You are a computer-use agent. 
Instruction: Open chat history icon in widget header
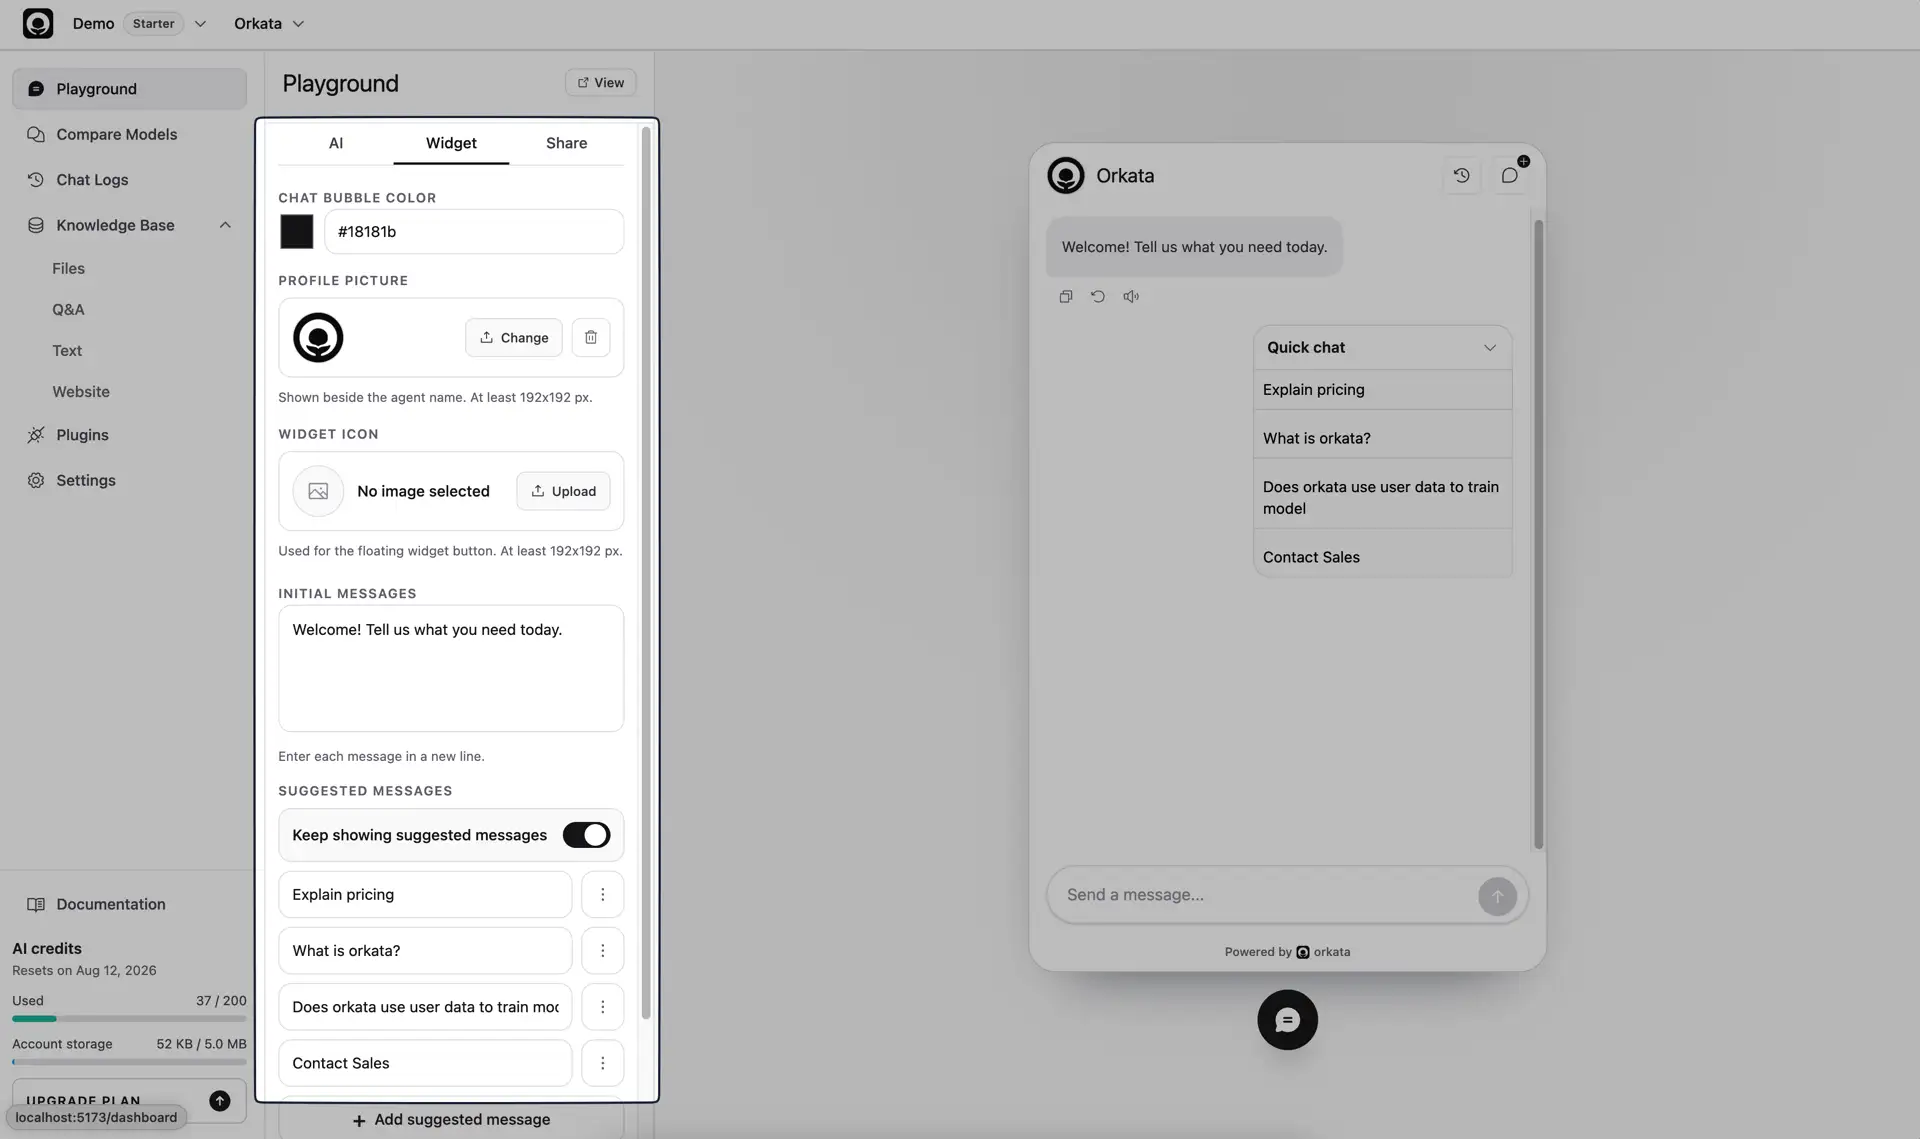(1461, 176)
